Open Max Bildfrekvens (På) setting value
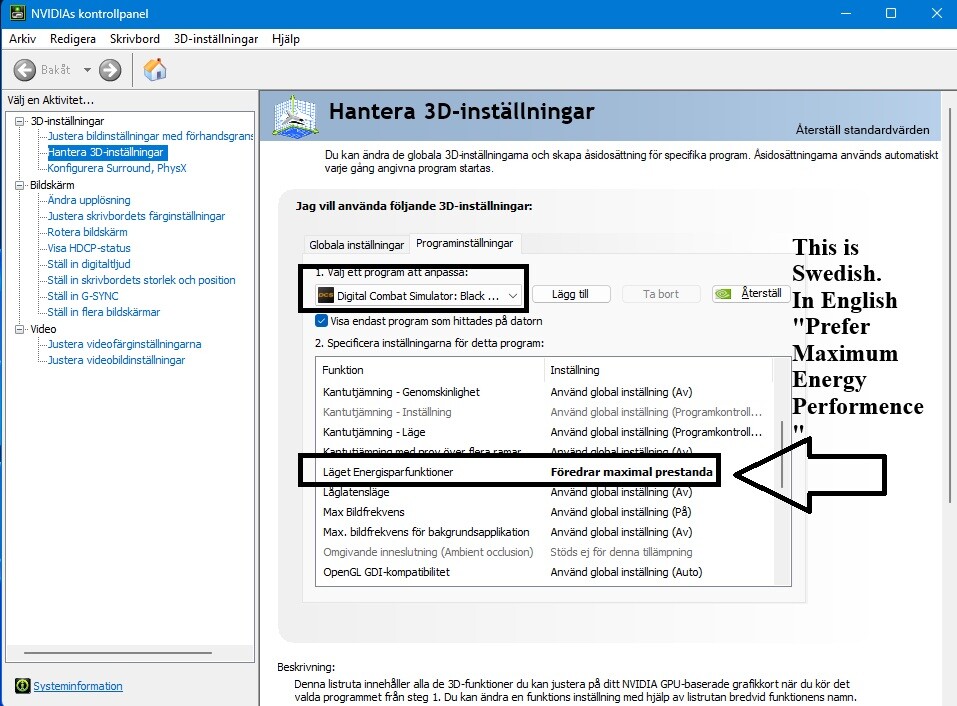This screenshot has width=957, height=706. [x=621, y=512]
